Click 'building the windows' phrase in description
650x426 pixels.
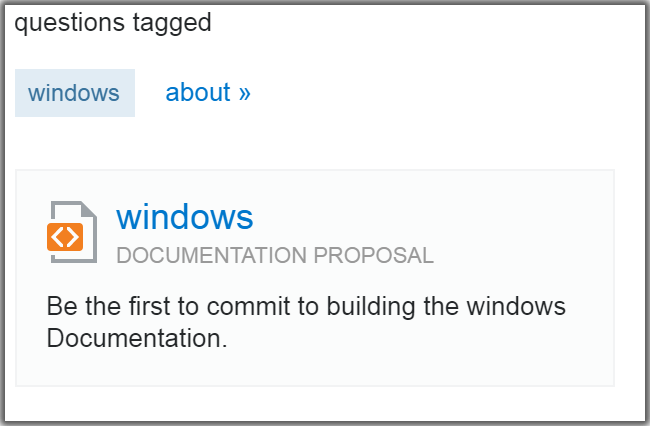(446, 306)
